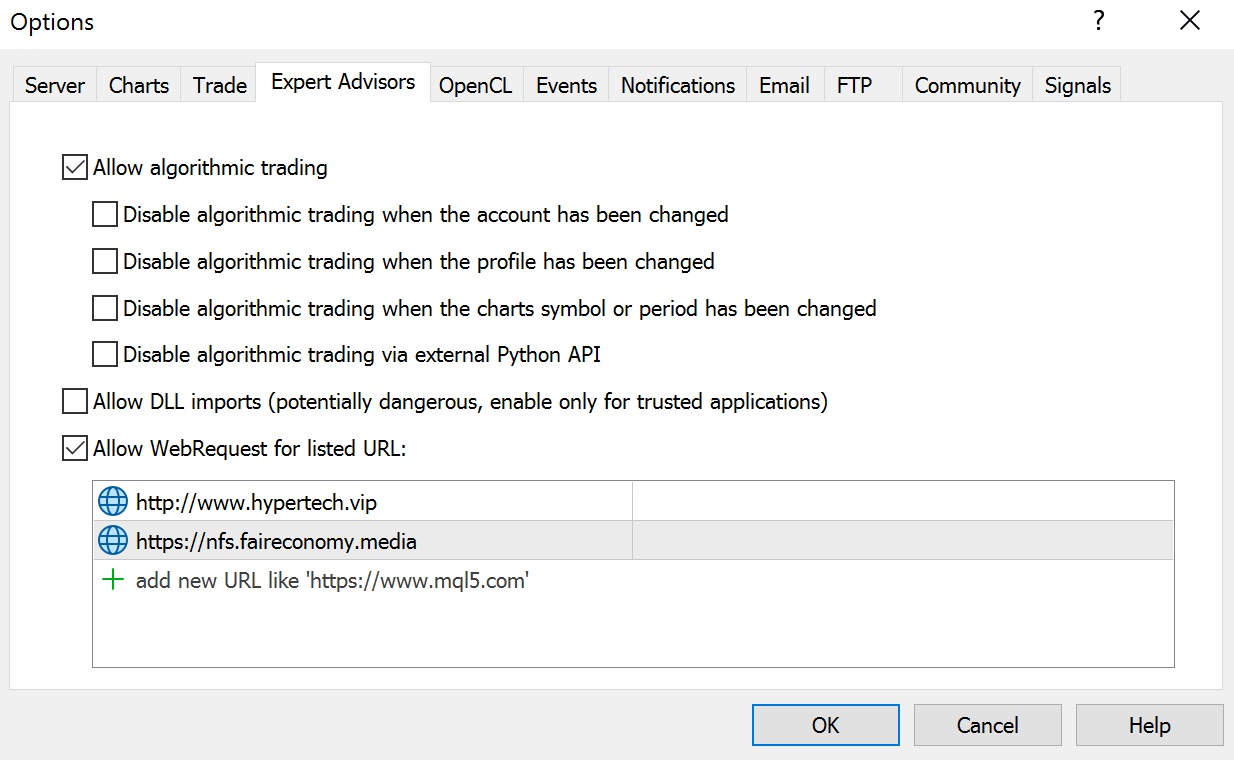
Task: Click the Help button
Action: (1149, 725)
